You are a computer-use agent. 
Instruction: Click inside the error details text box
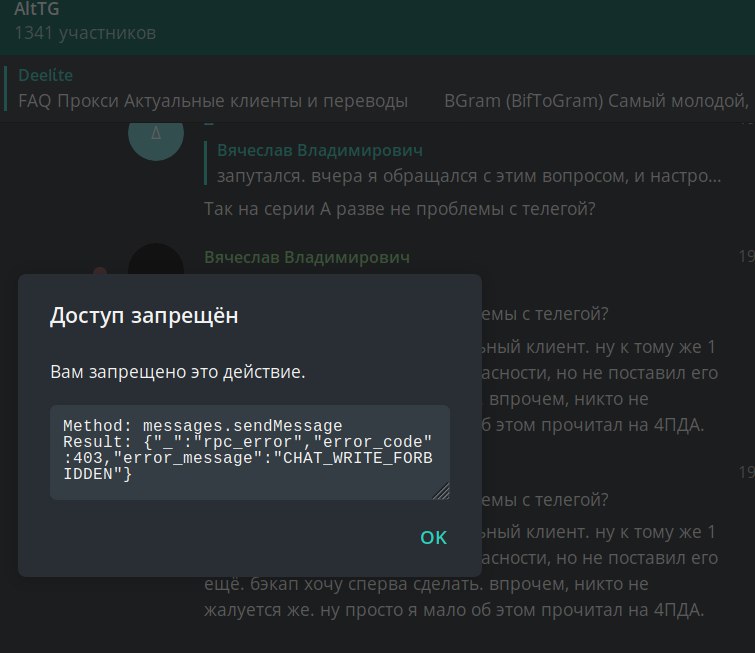[x=250, y=452]
